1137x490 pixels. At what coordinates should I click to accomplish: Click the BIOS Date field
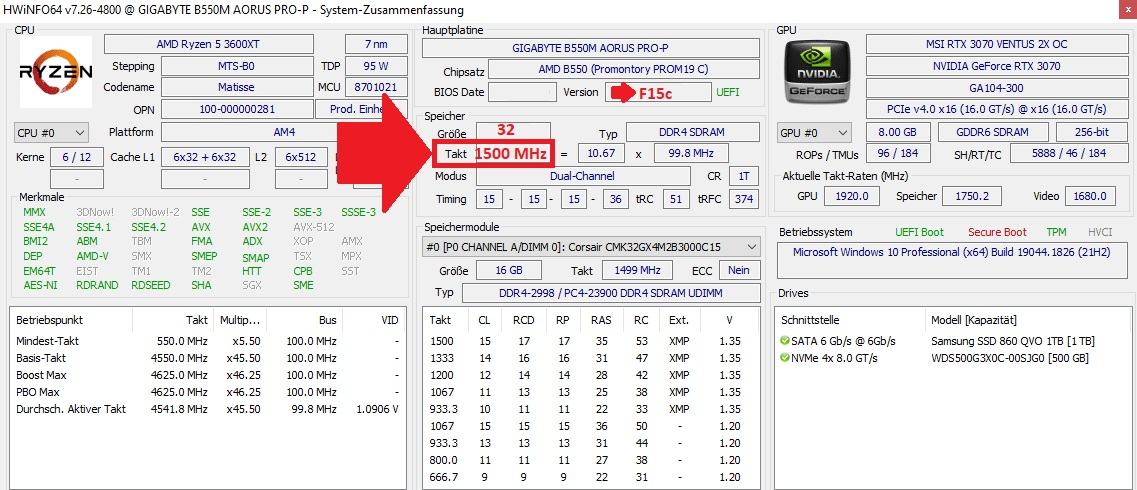coord(521,92)
